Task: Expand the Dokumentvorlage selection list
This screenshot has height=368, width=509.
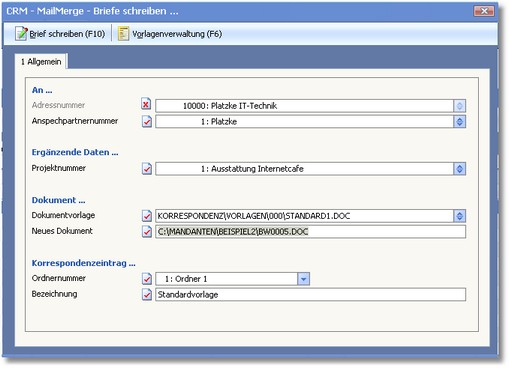Action: coord(459,216)
